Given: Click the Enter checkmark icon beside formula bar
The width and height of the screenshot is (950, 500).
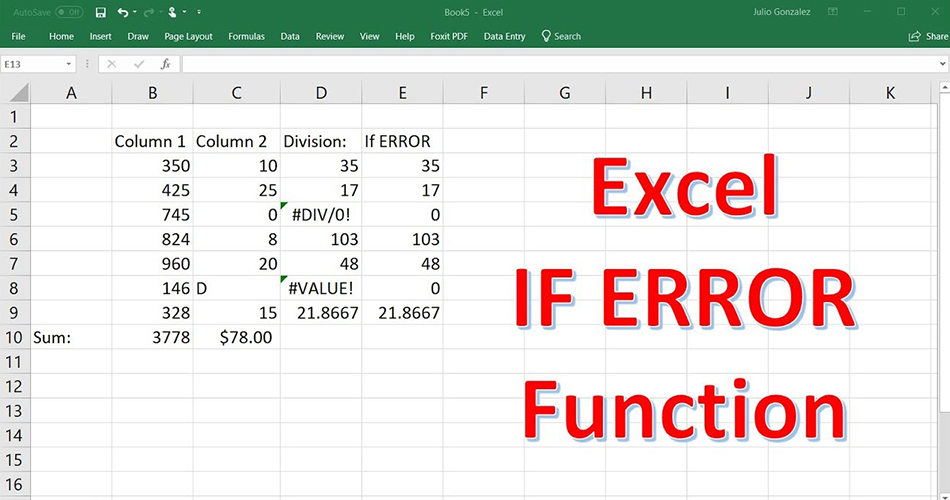Looking at the screenshot, I should click(138, 64).
